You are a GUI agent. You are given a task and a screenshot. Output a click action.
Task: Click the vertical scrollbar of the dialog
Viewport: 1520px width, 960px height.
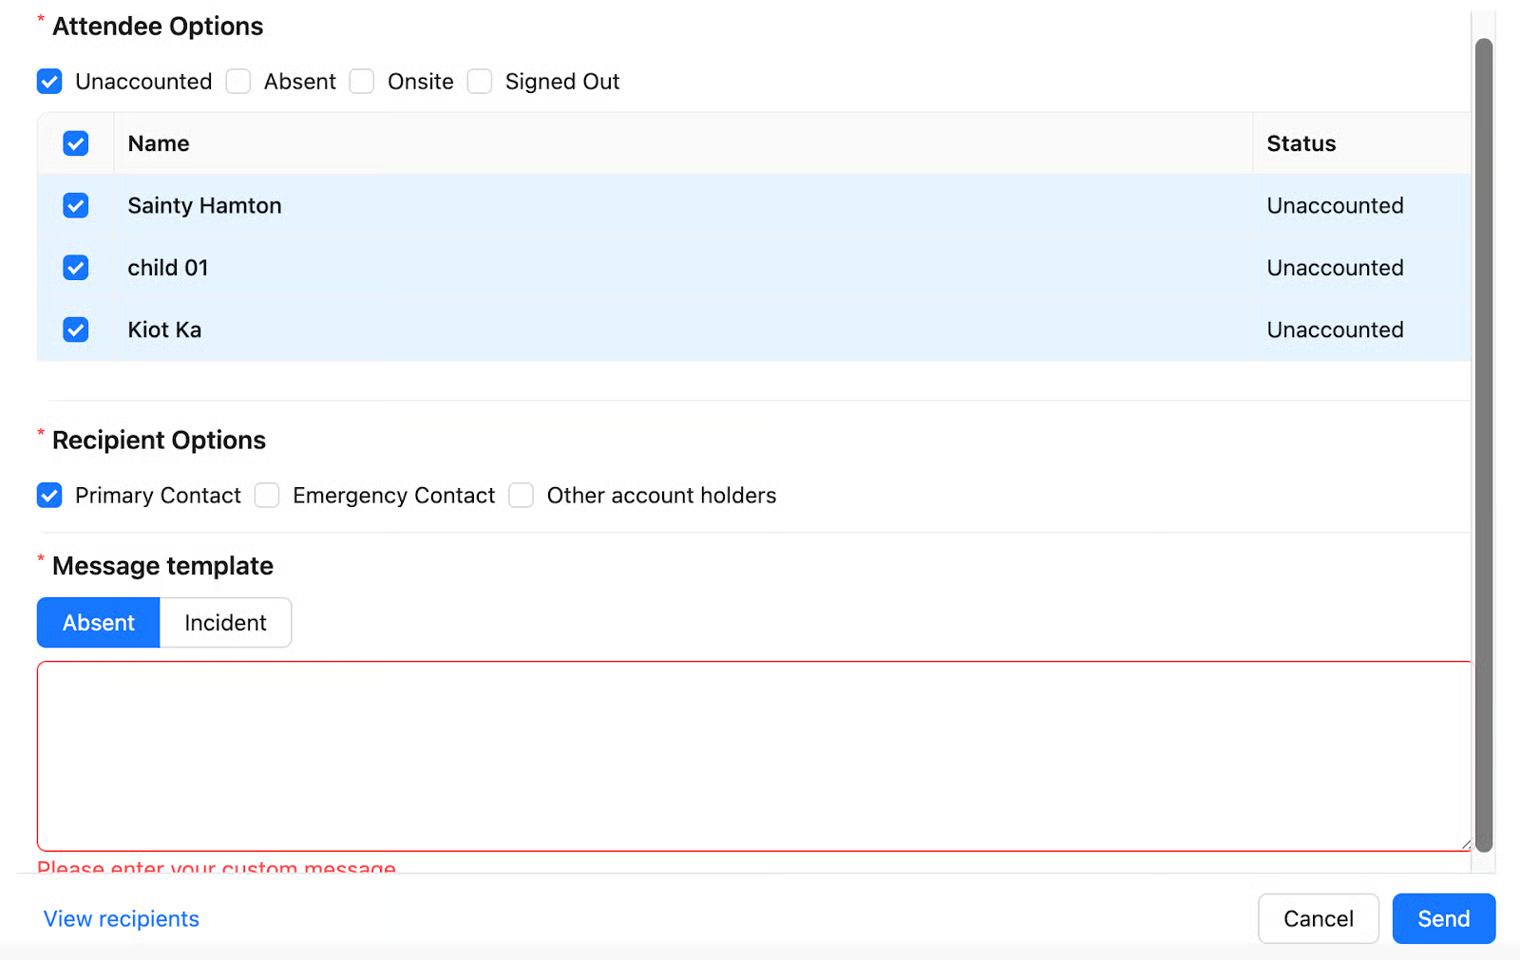[1484, 440]
